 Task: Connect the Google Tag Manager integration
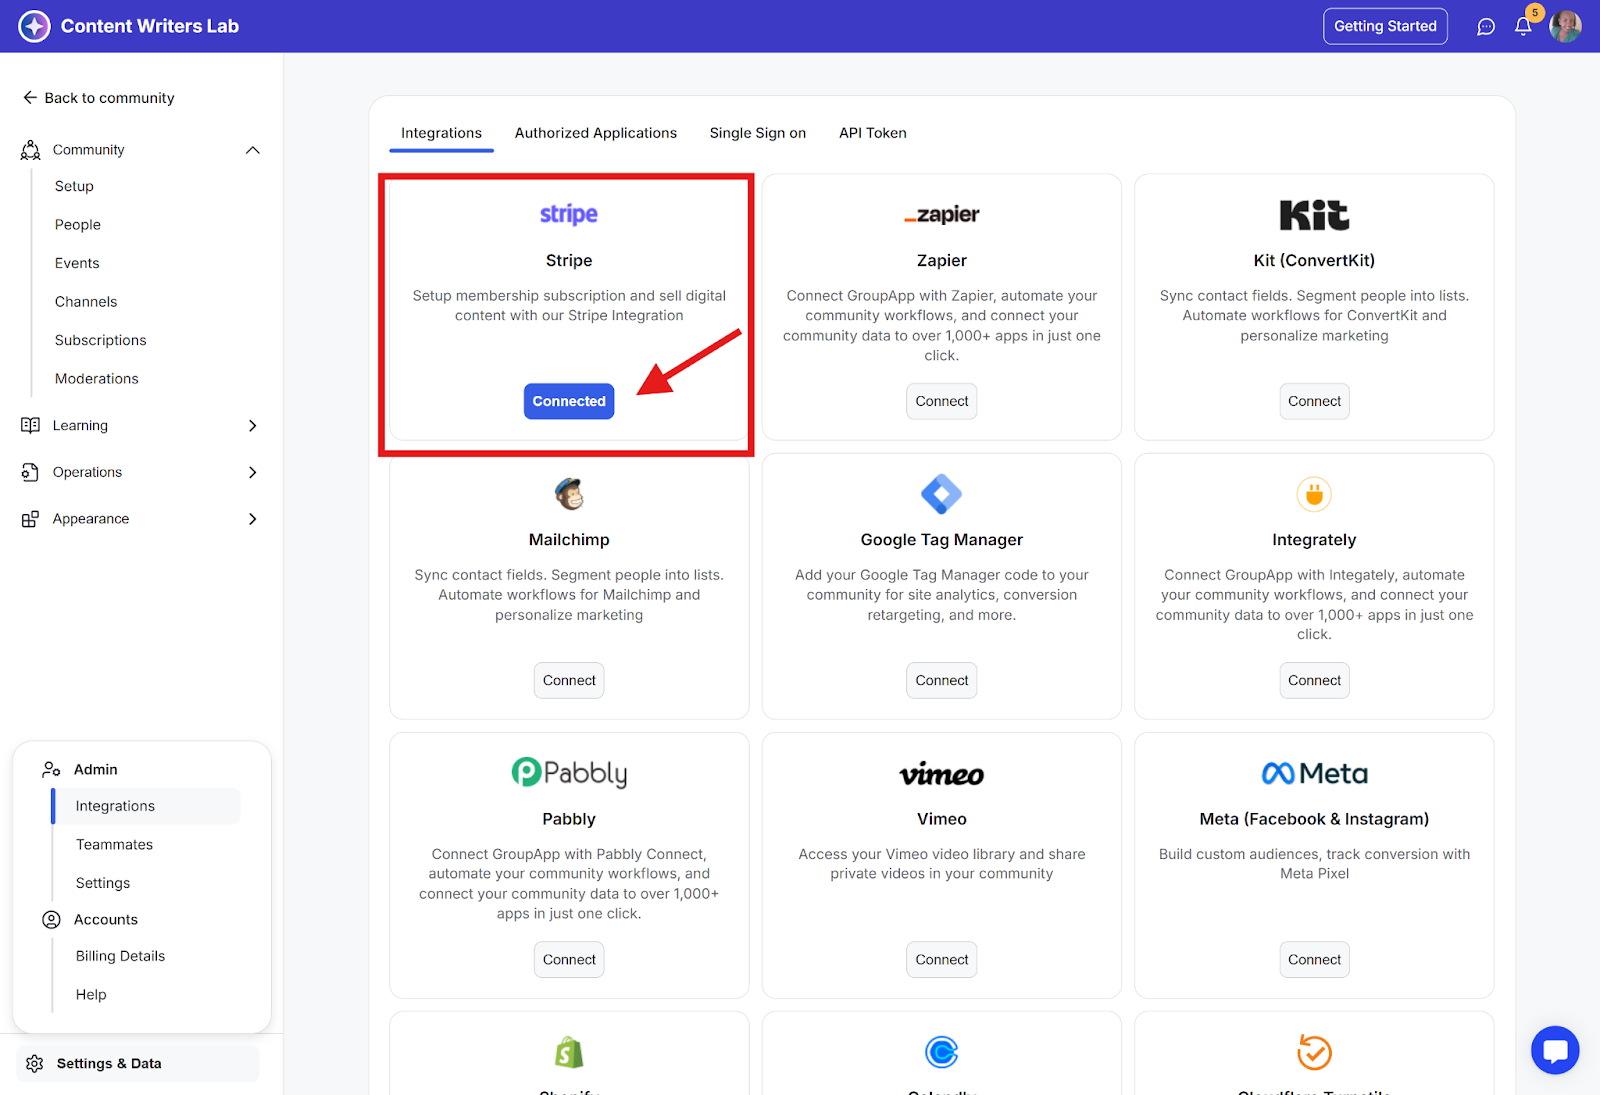942,680
